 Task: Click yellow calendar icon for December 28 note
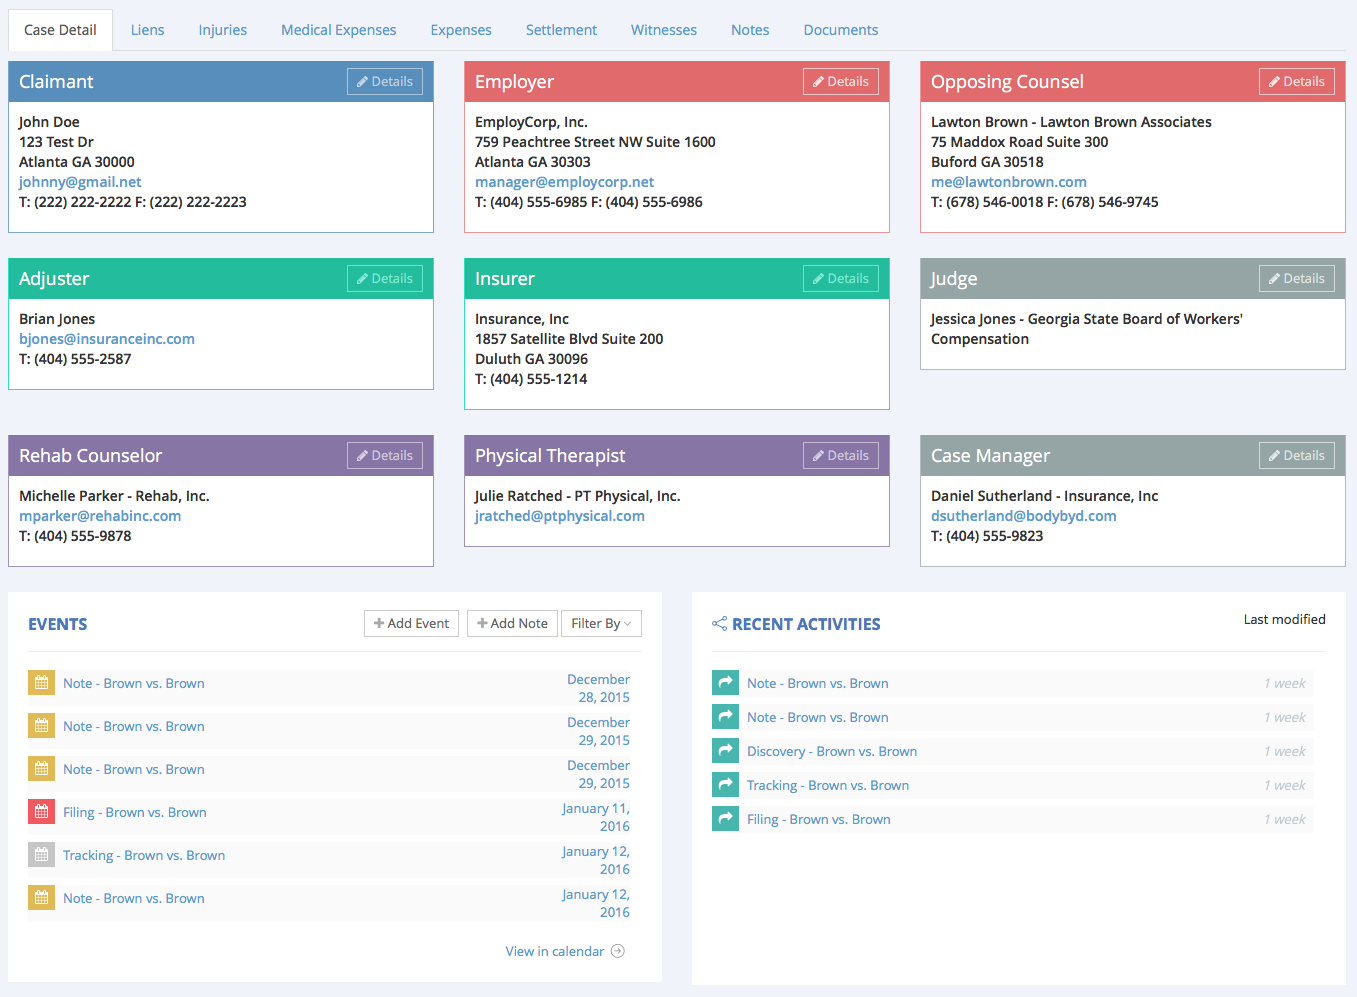click(41, 683)
